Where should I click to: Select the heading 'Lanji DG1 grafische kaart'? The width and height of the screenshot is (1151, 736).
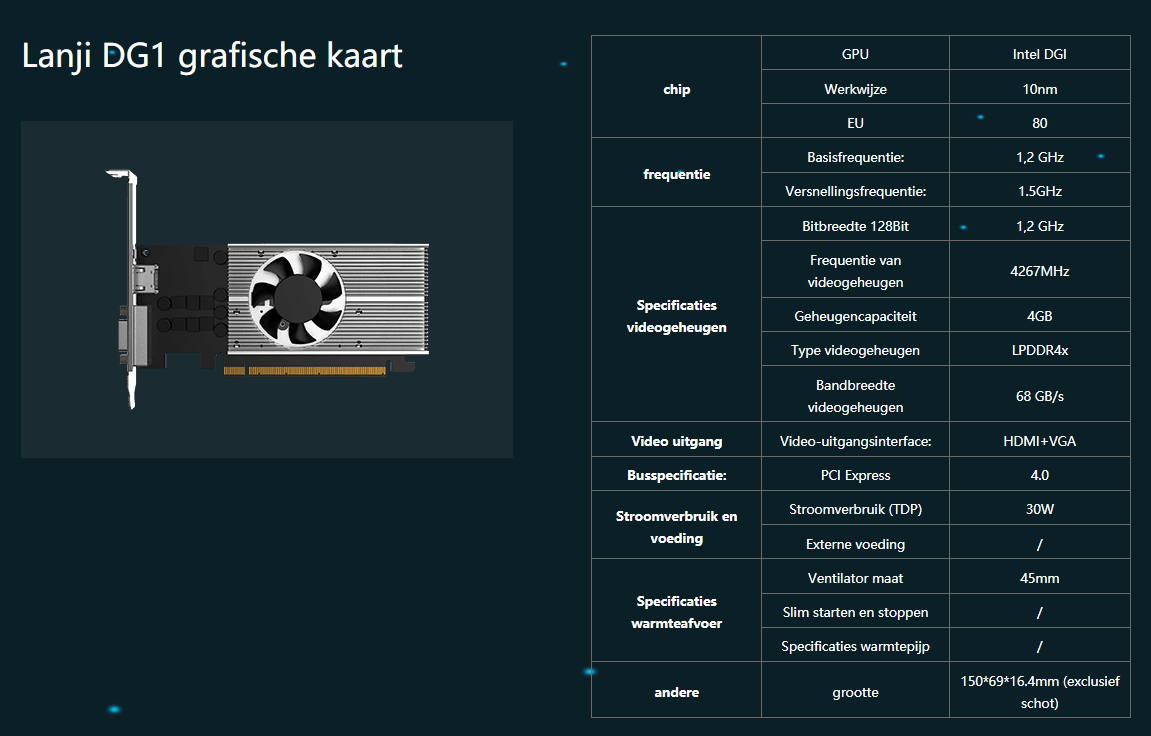click(212, 56)
